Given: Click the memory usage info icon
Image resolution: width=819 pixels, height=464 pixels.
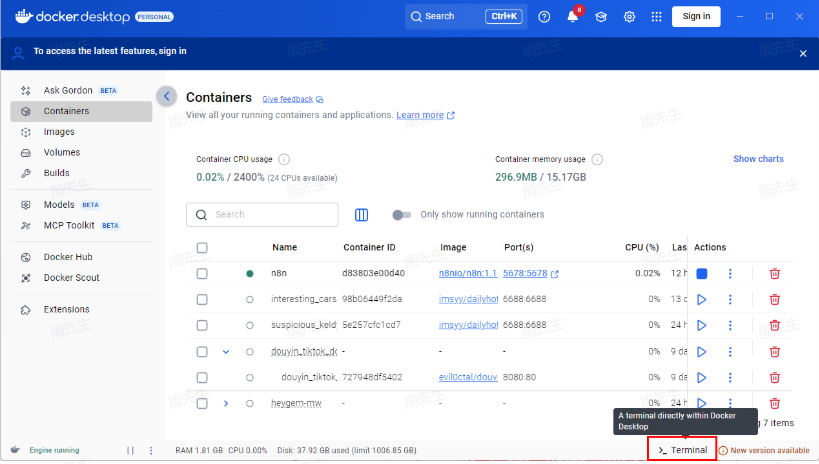Looking at the screenshot, I should click(597, 159).
